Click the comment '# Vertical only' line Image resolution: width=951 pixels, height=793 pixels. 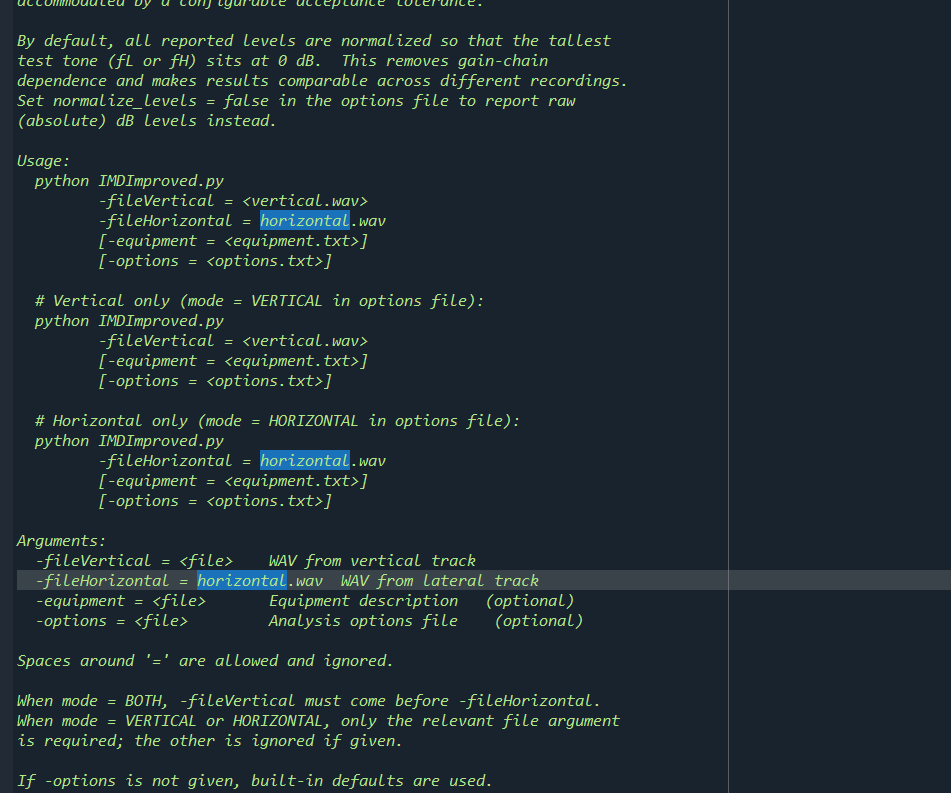[260, 302]
